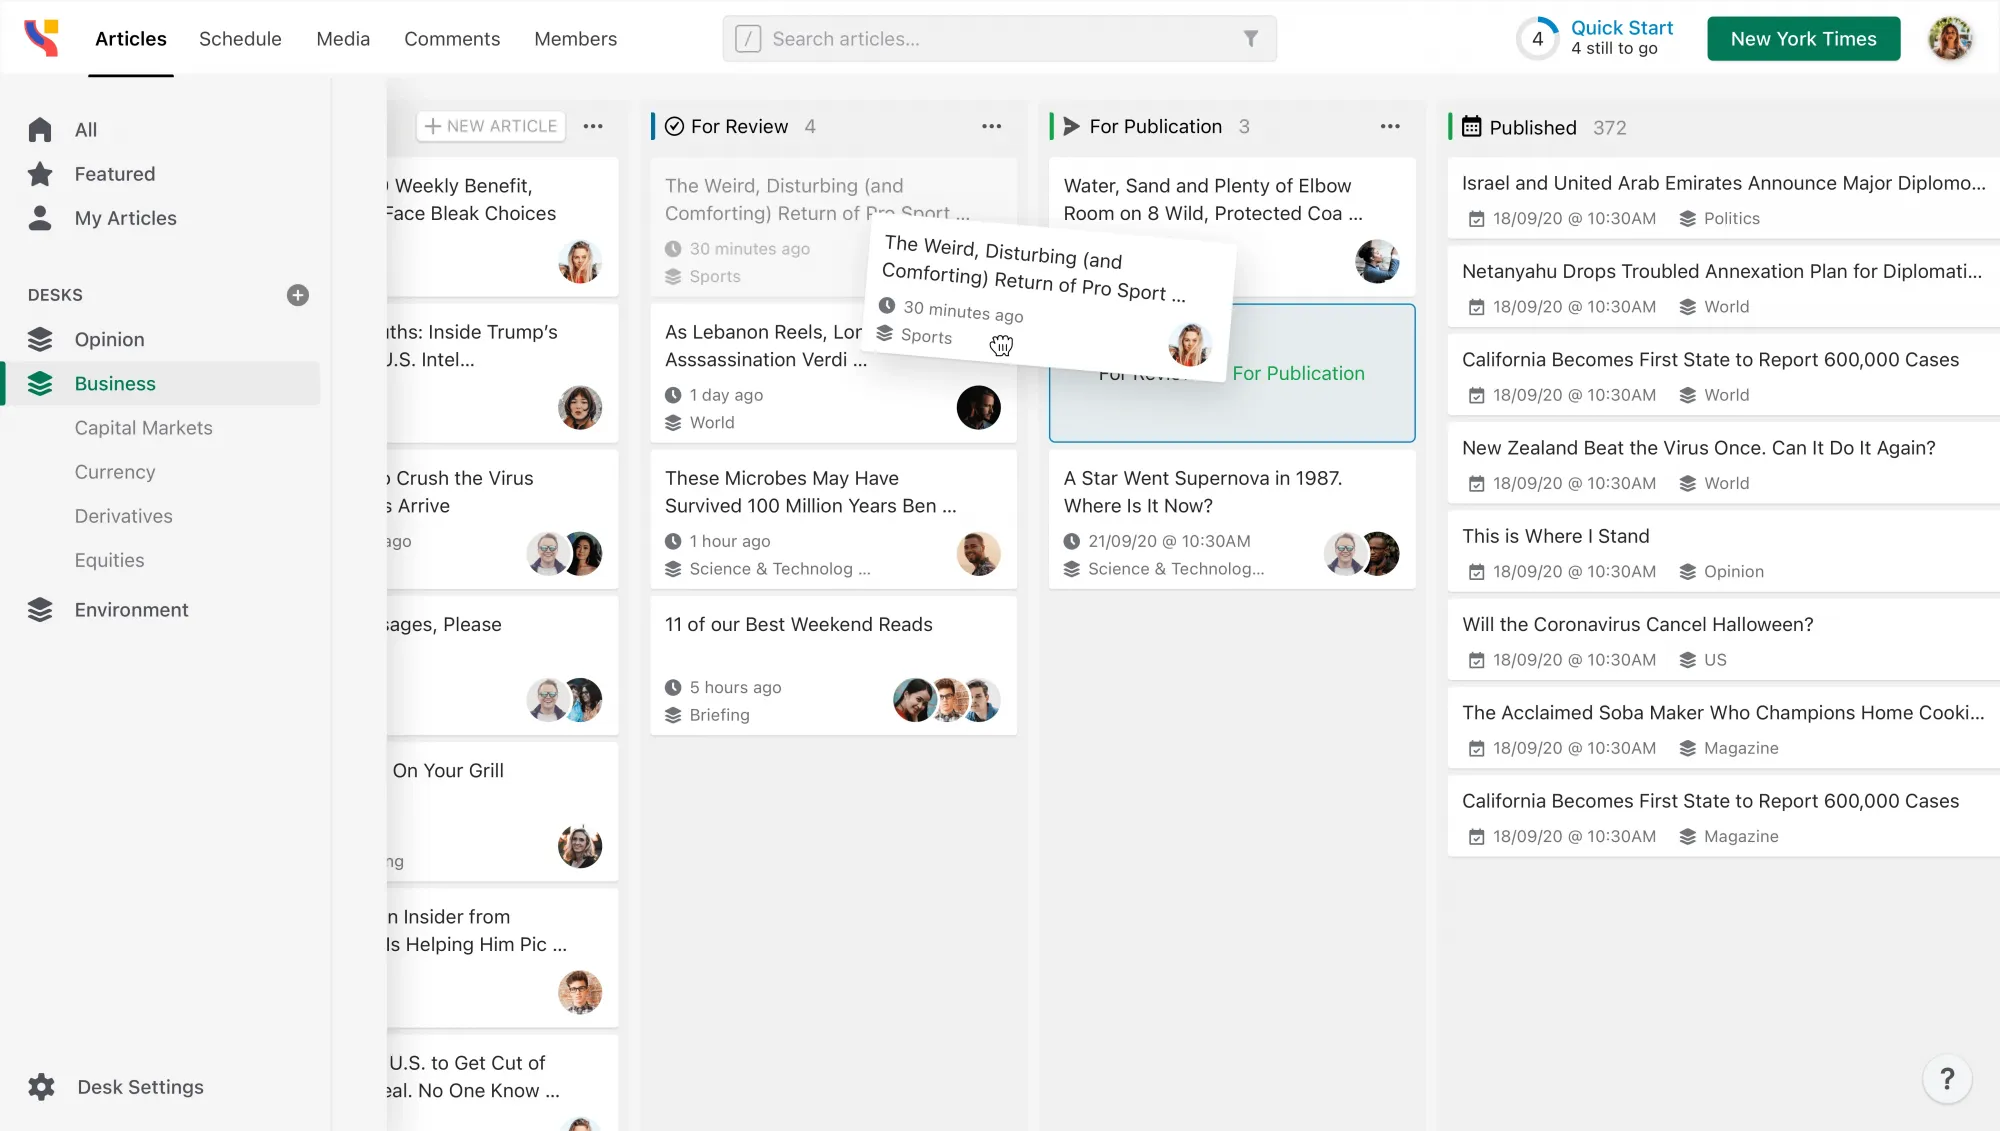Select Derivatives sub-desk
The width and height of the screenshot is (2000, 1131).
124,516
